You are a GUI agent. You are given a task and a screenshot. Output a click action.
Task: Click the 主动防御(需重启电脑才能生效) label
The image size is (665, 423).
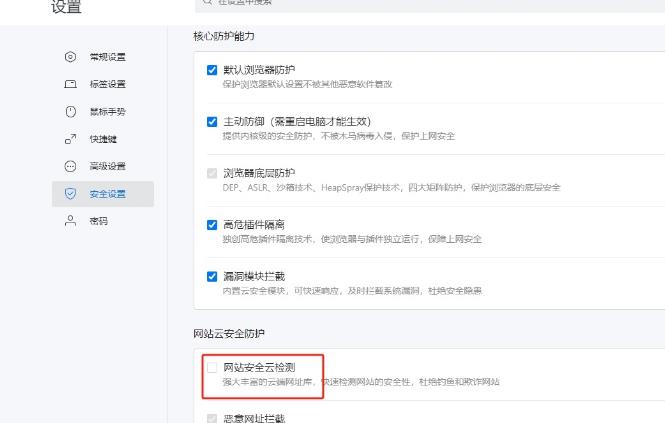[297, 122]
